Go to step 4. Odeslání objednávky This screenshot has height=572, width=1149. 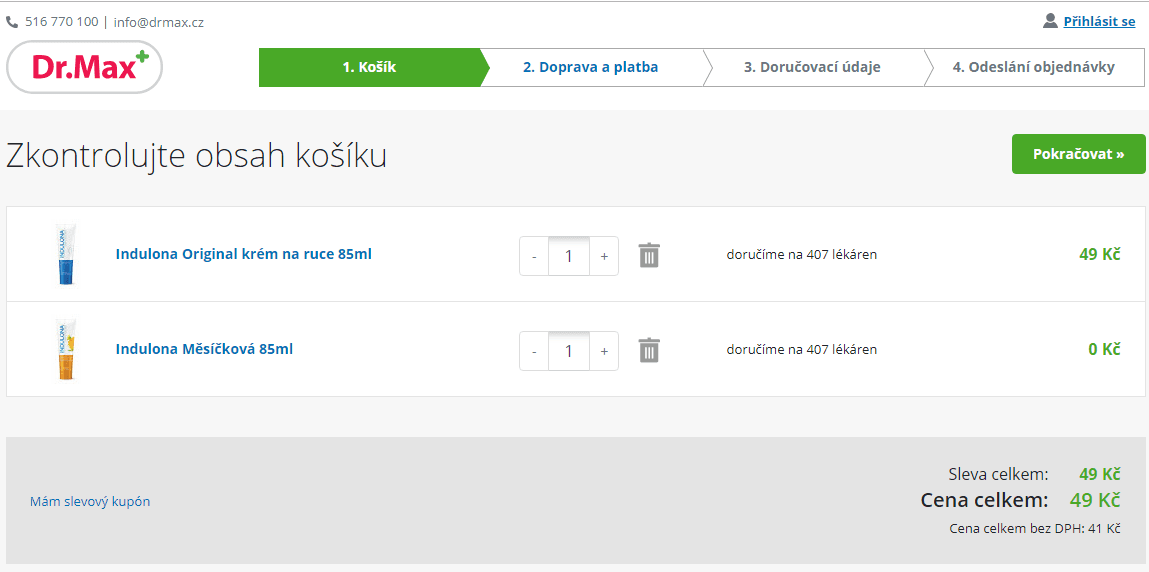click(1033, 67)
